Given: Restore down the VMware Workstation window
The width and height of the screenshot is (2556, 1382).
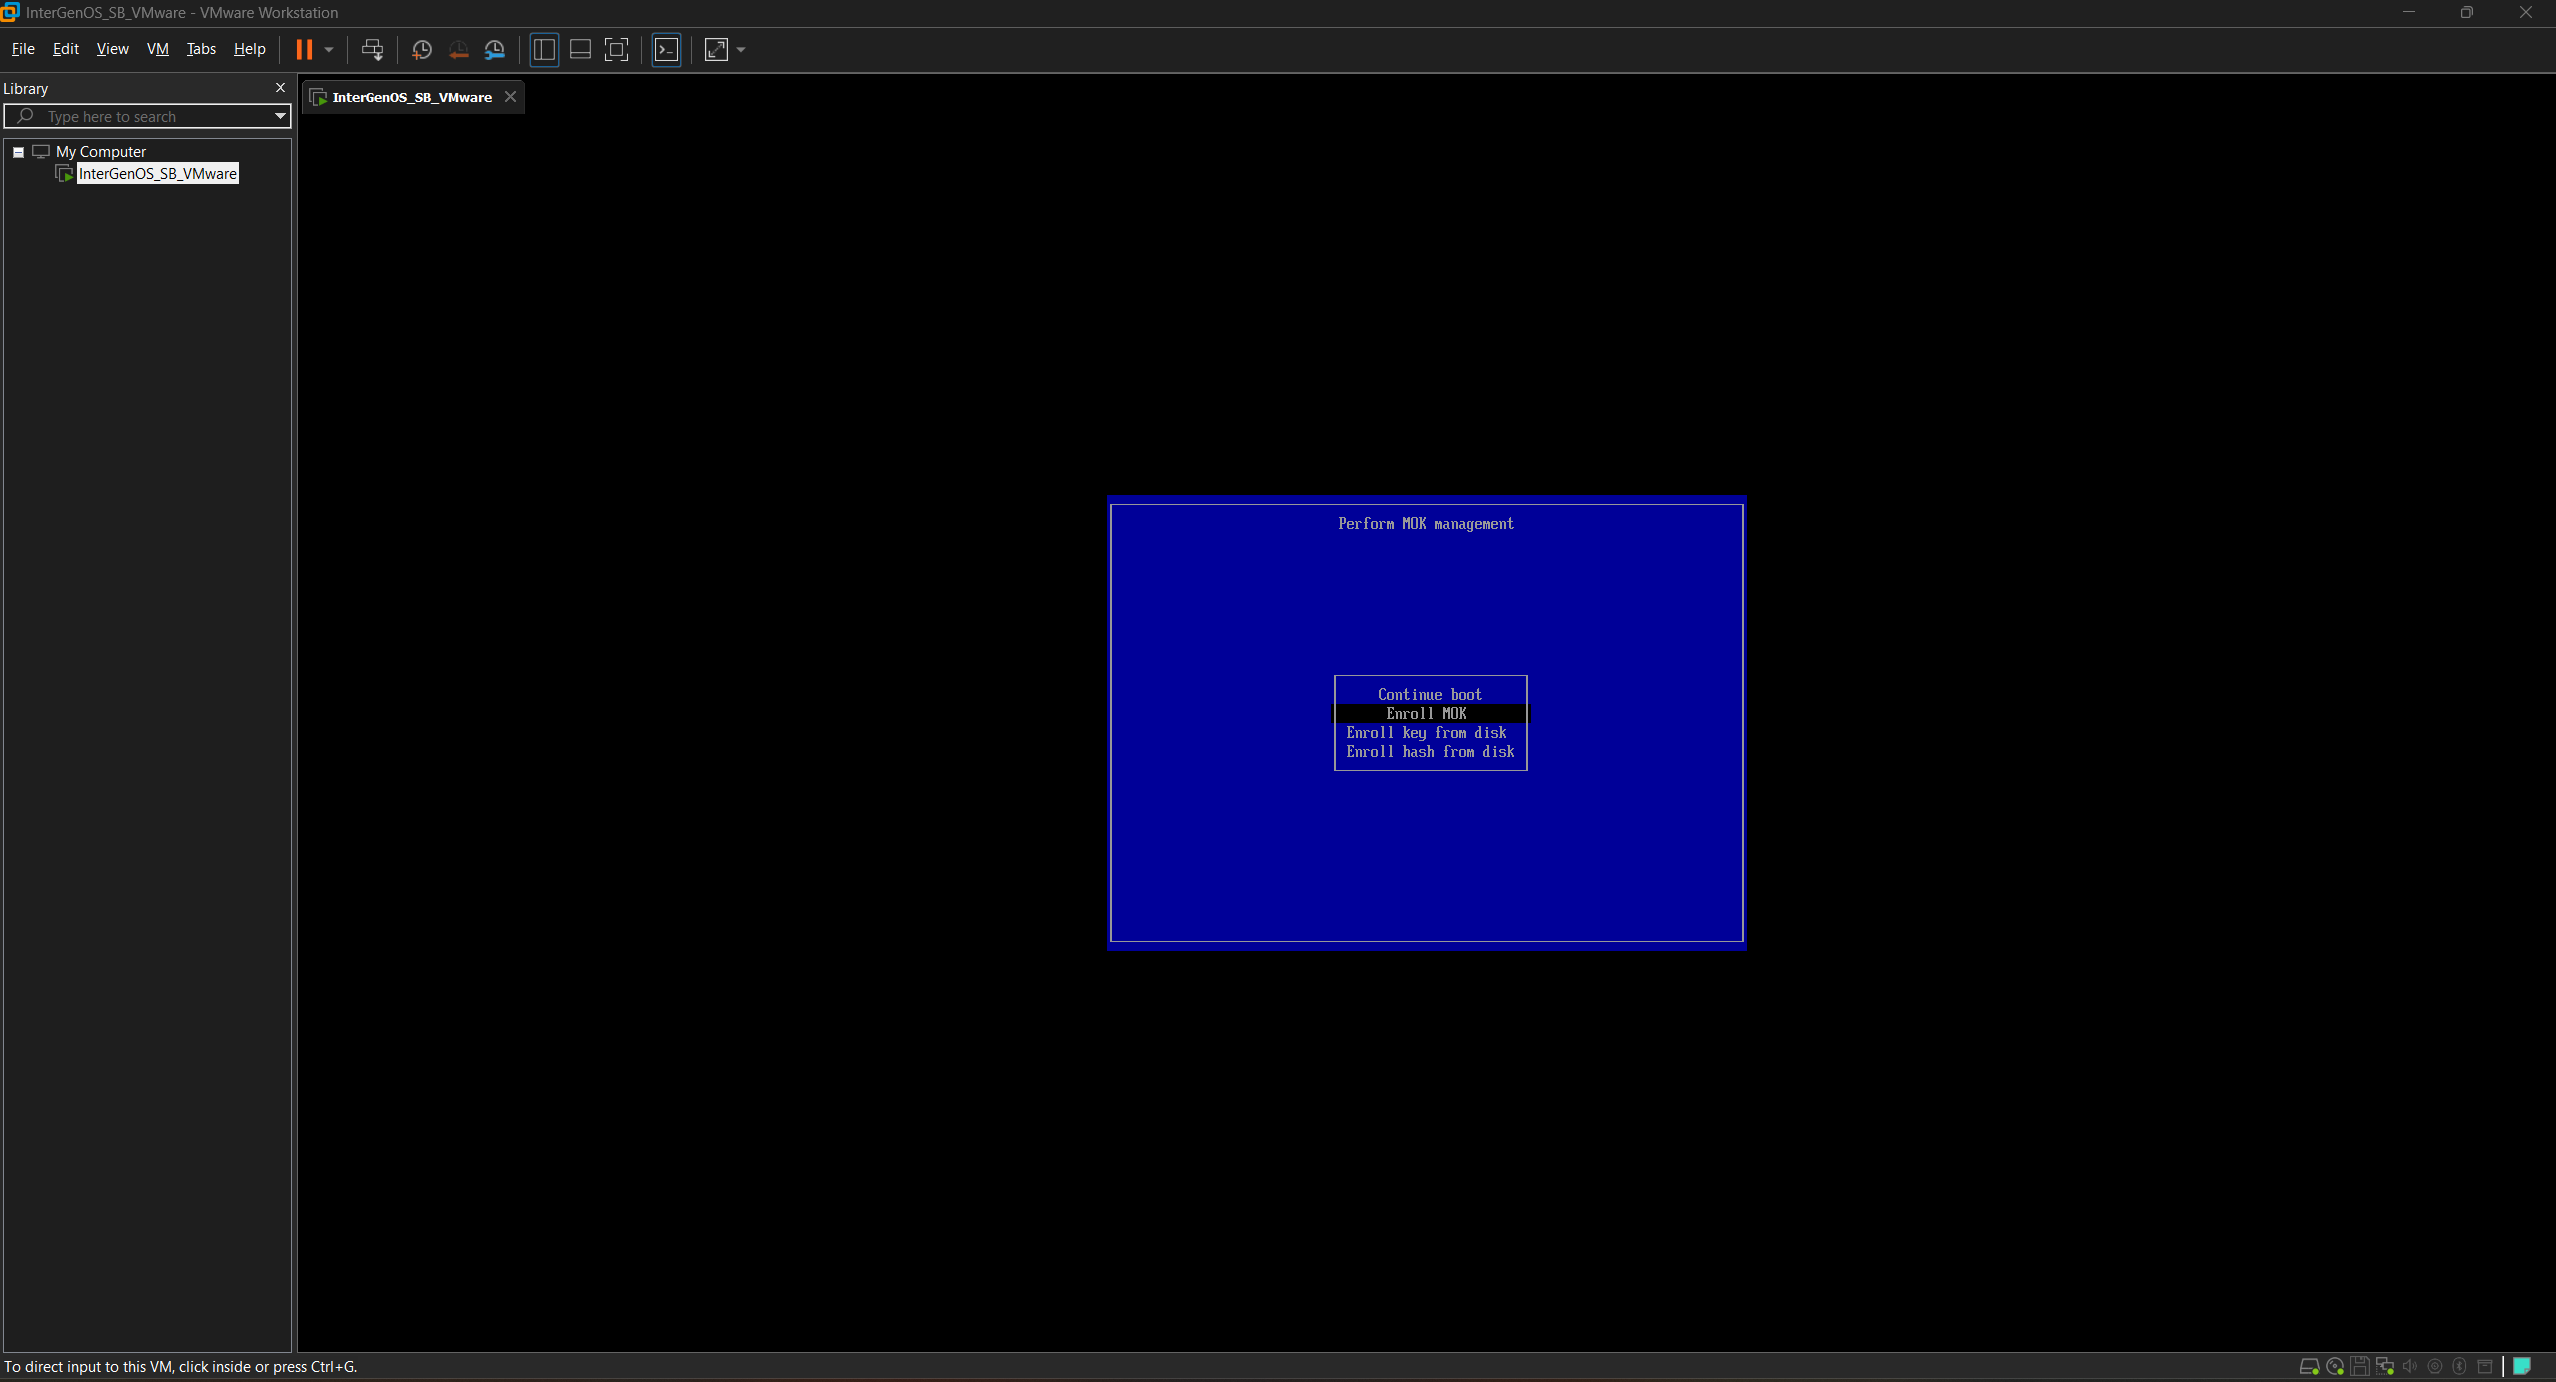Looking at the screenshot, I should click(x=2466, y=13).
